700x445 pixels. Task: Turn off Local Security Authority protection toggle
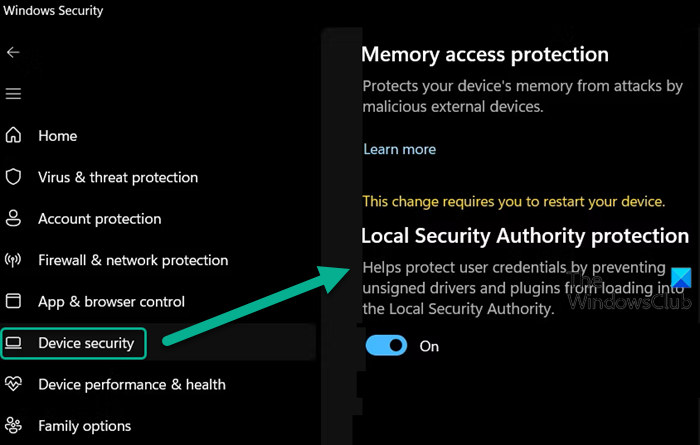(x=385, y=346)
